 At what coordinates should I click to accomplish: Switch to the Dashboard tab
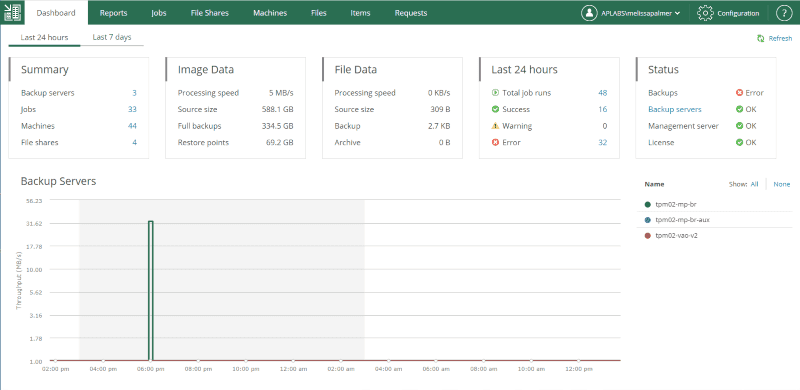(56, 13)
